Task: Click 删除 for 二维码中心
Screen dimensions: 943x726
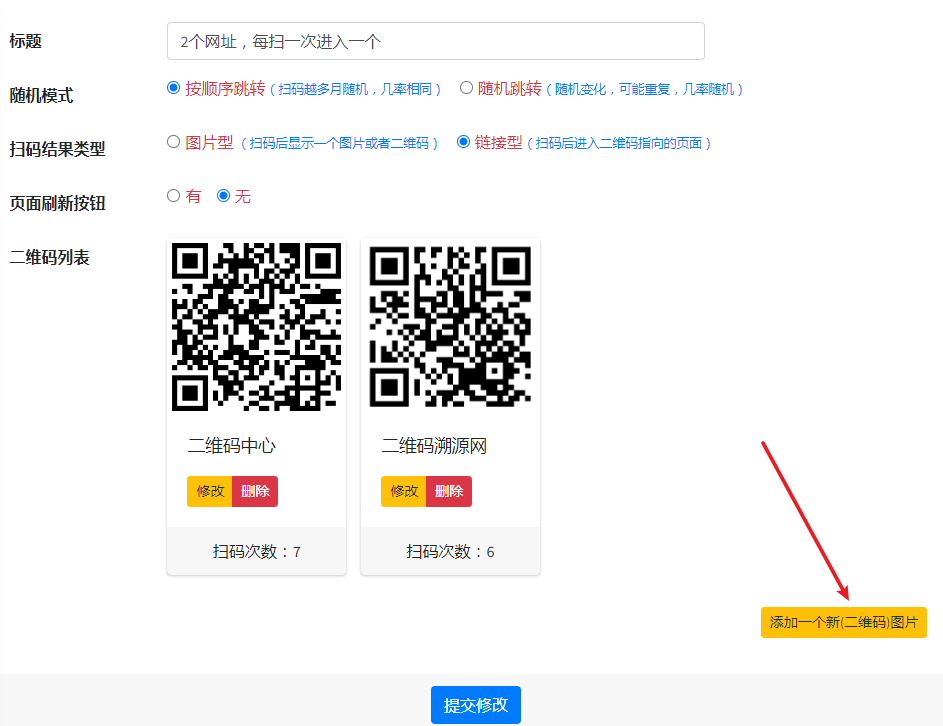Action: tap(255, 491)
